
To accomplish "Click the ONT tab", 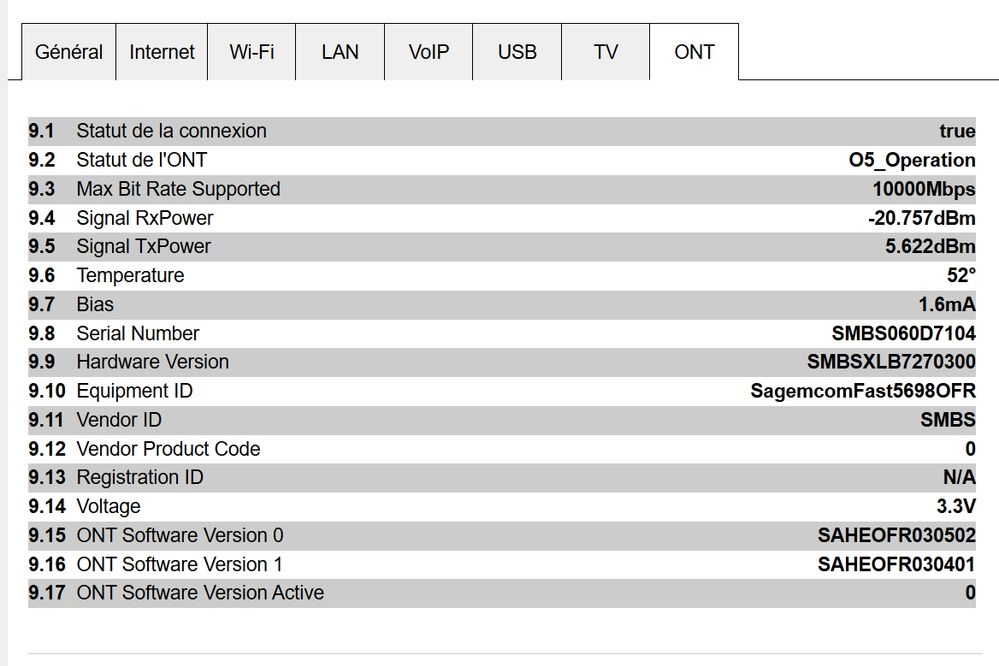I will click(x=694, y=52).
